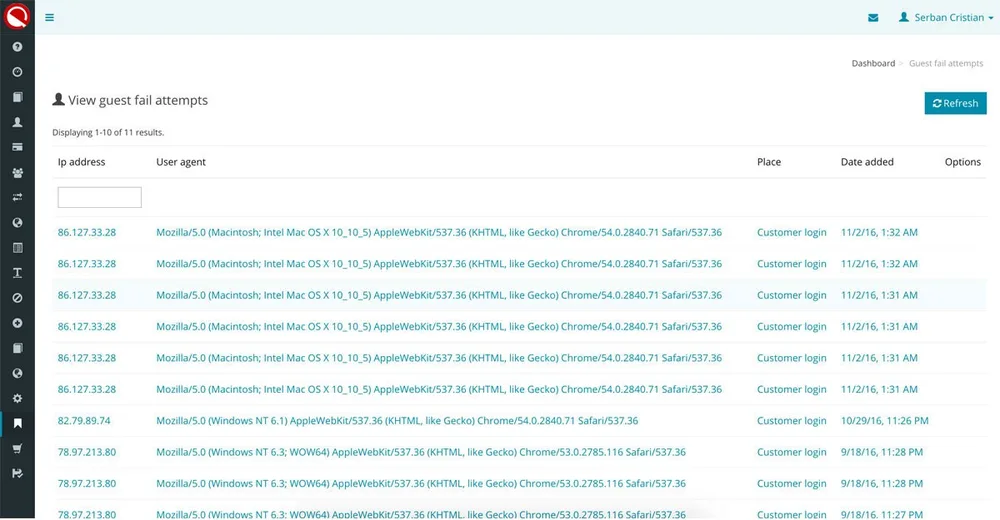Click the Windows NT 6.1 user agent text

pyautogui.click(x=397, y=421)
